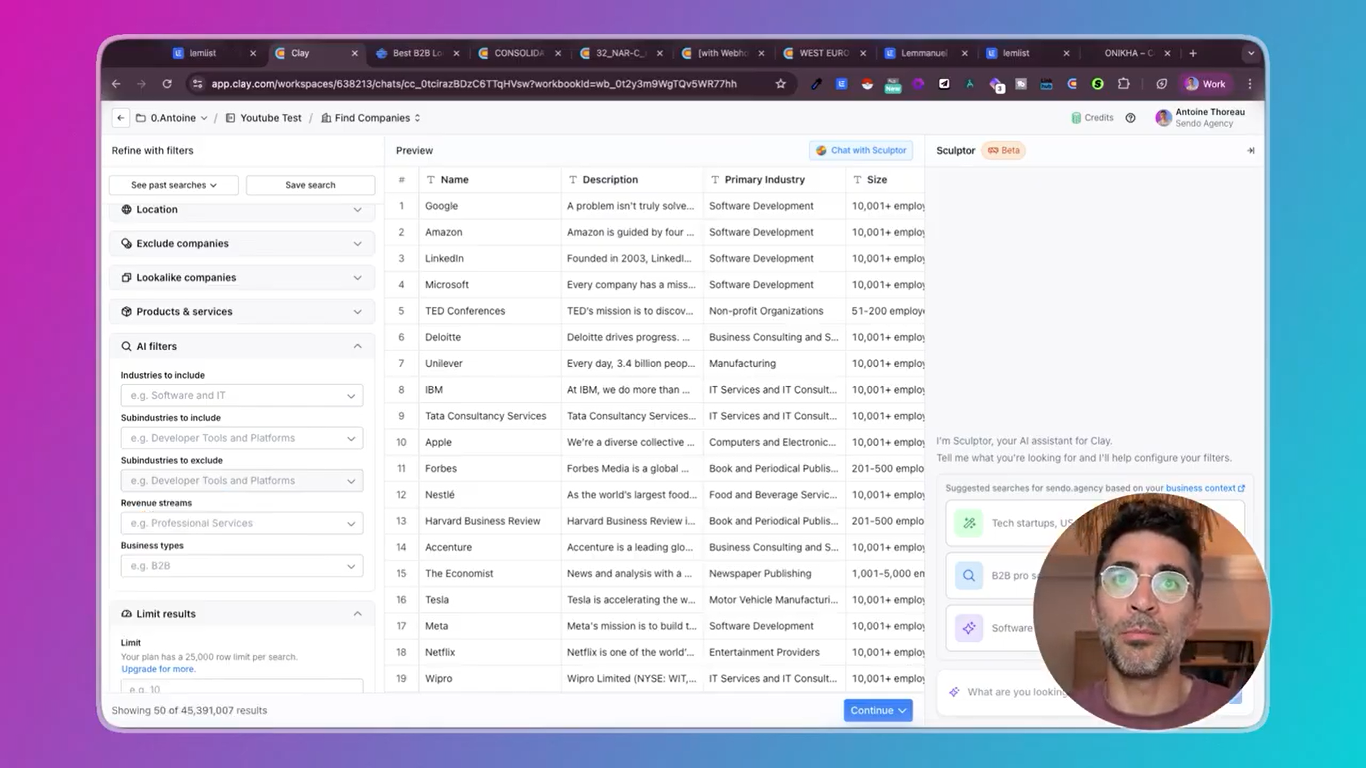Click the Tech startups suggestion icon
Viewport: 1366px width, 768px height.
pyautogui.click(x=969, y=523)
